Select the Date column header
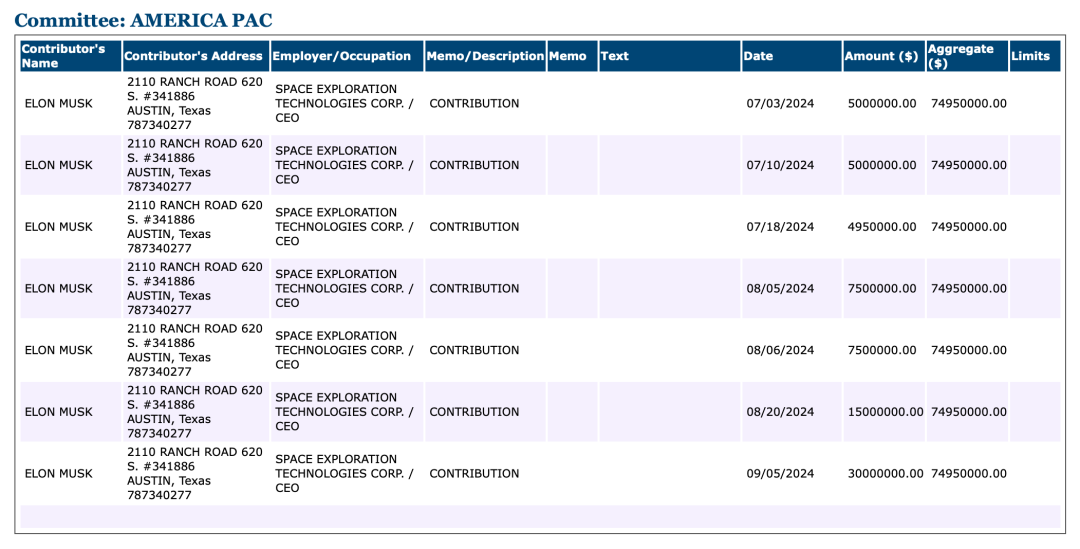Viewport: 1080px width, 549px height. [x=758, y=56]
